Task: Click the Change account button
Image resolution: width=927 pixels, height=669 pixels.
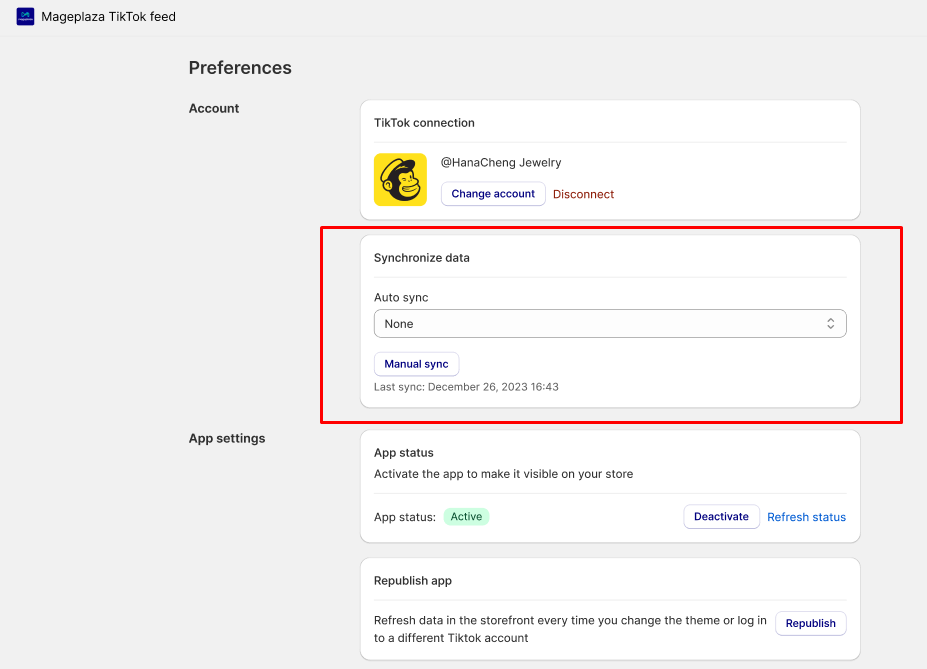Action: pos(493,194)
